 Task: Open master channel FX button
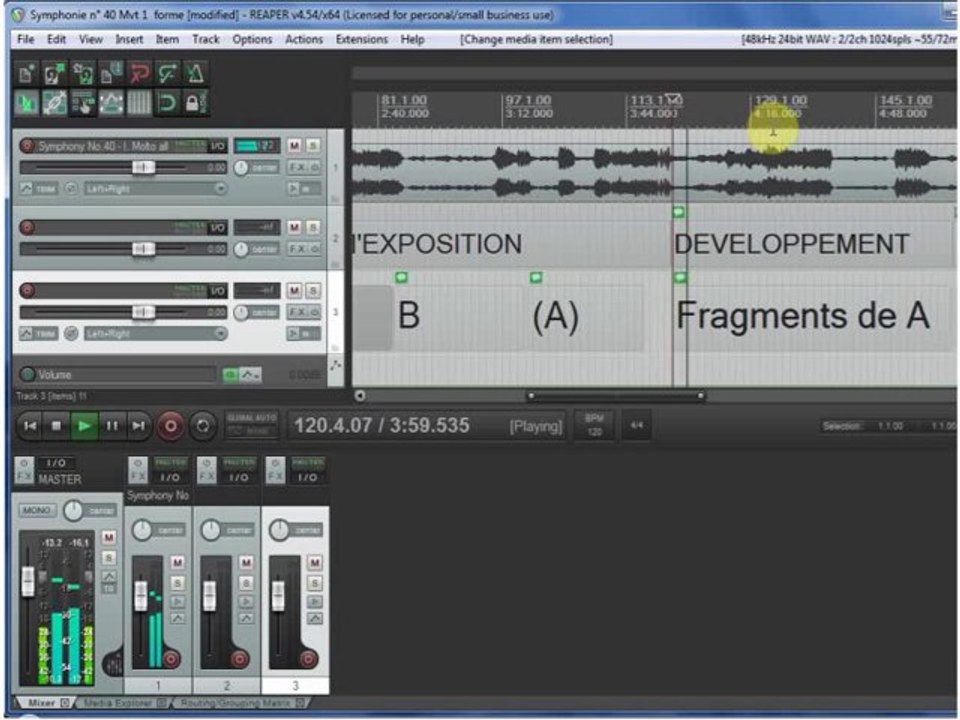[x=24, y=470]
